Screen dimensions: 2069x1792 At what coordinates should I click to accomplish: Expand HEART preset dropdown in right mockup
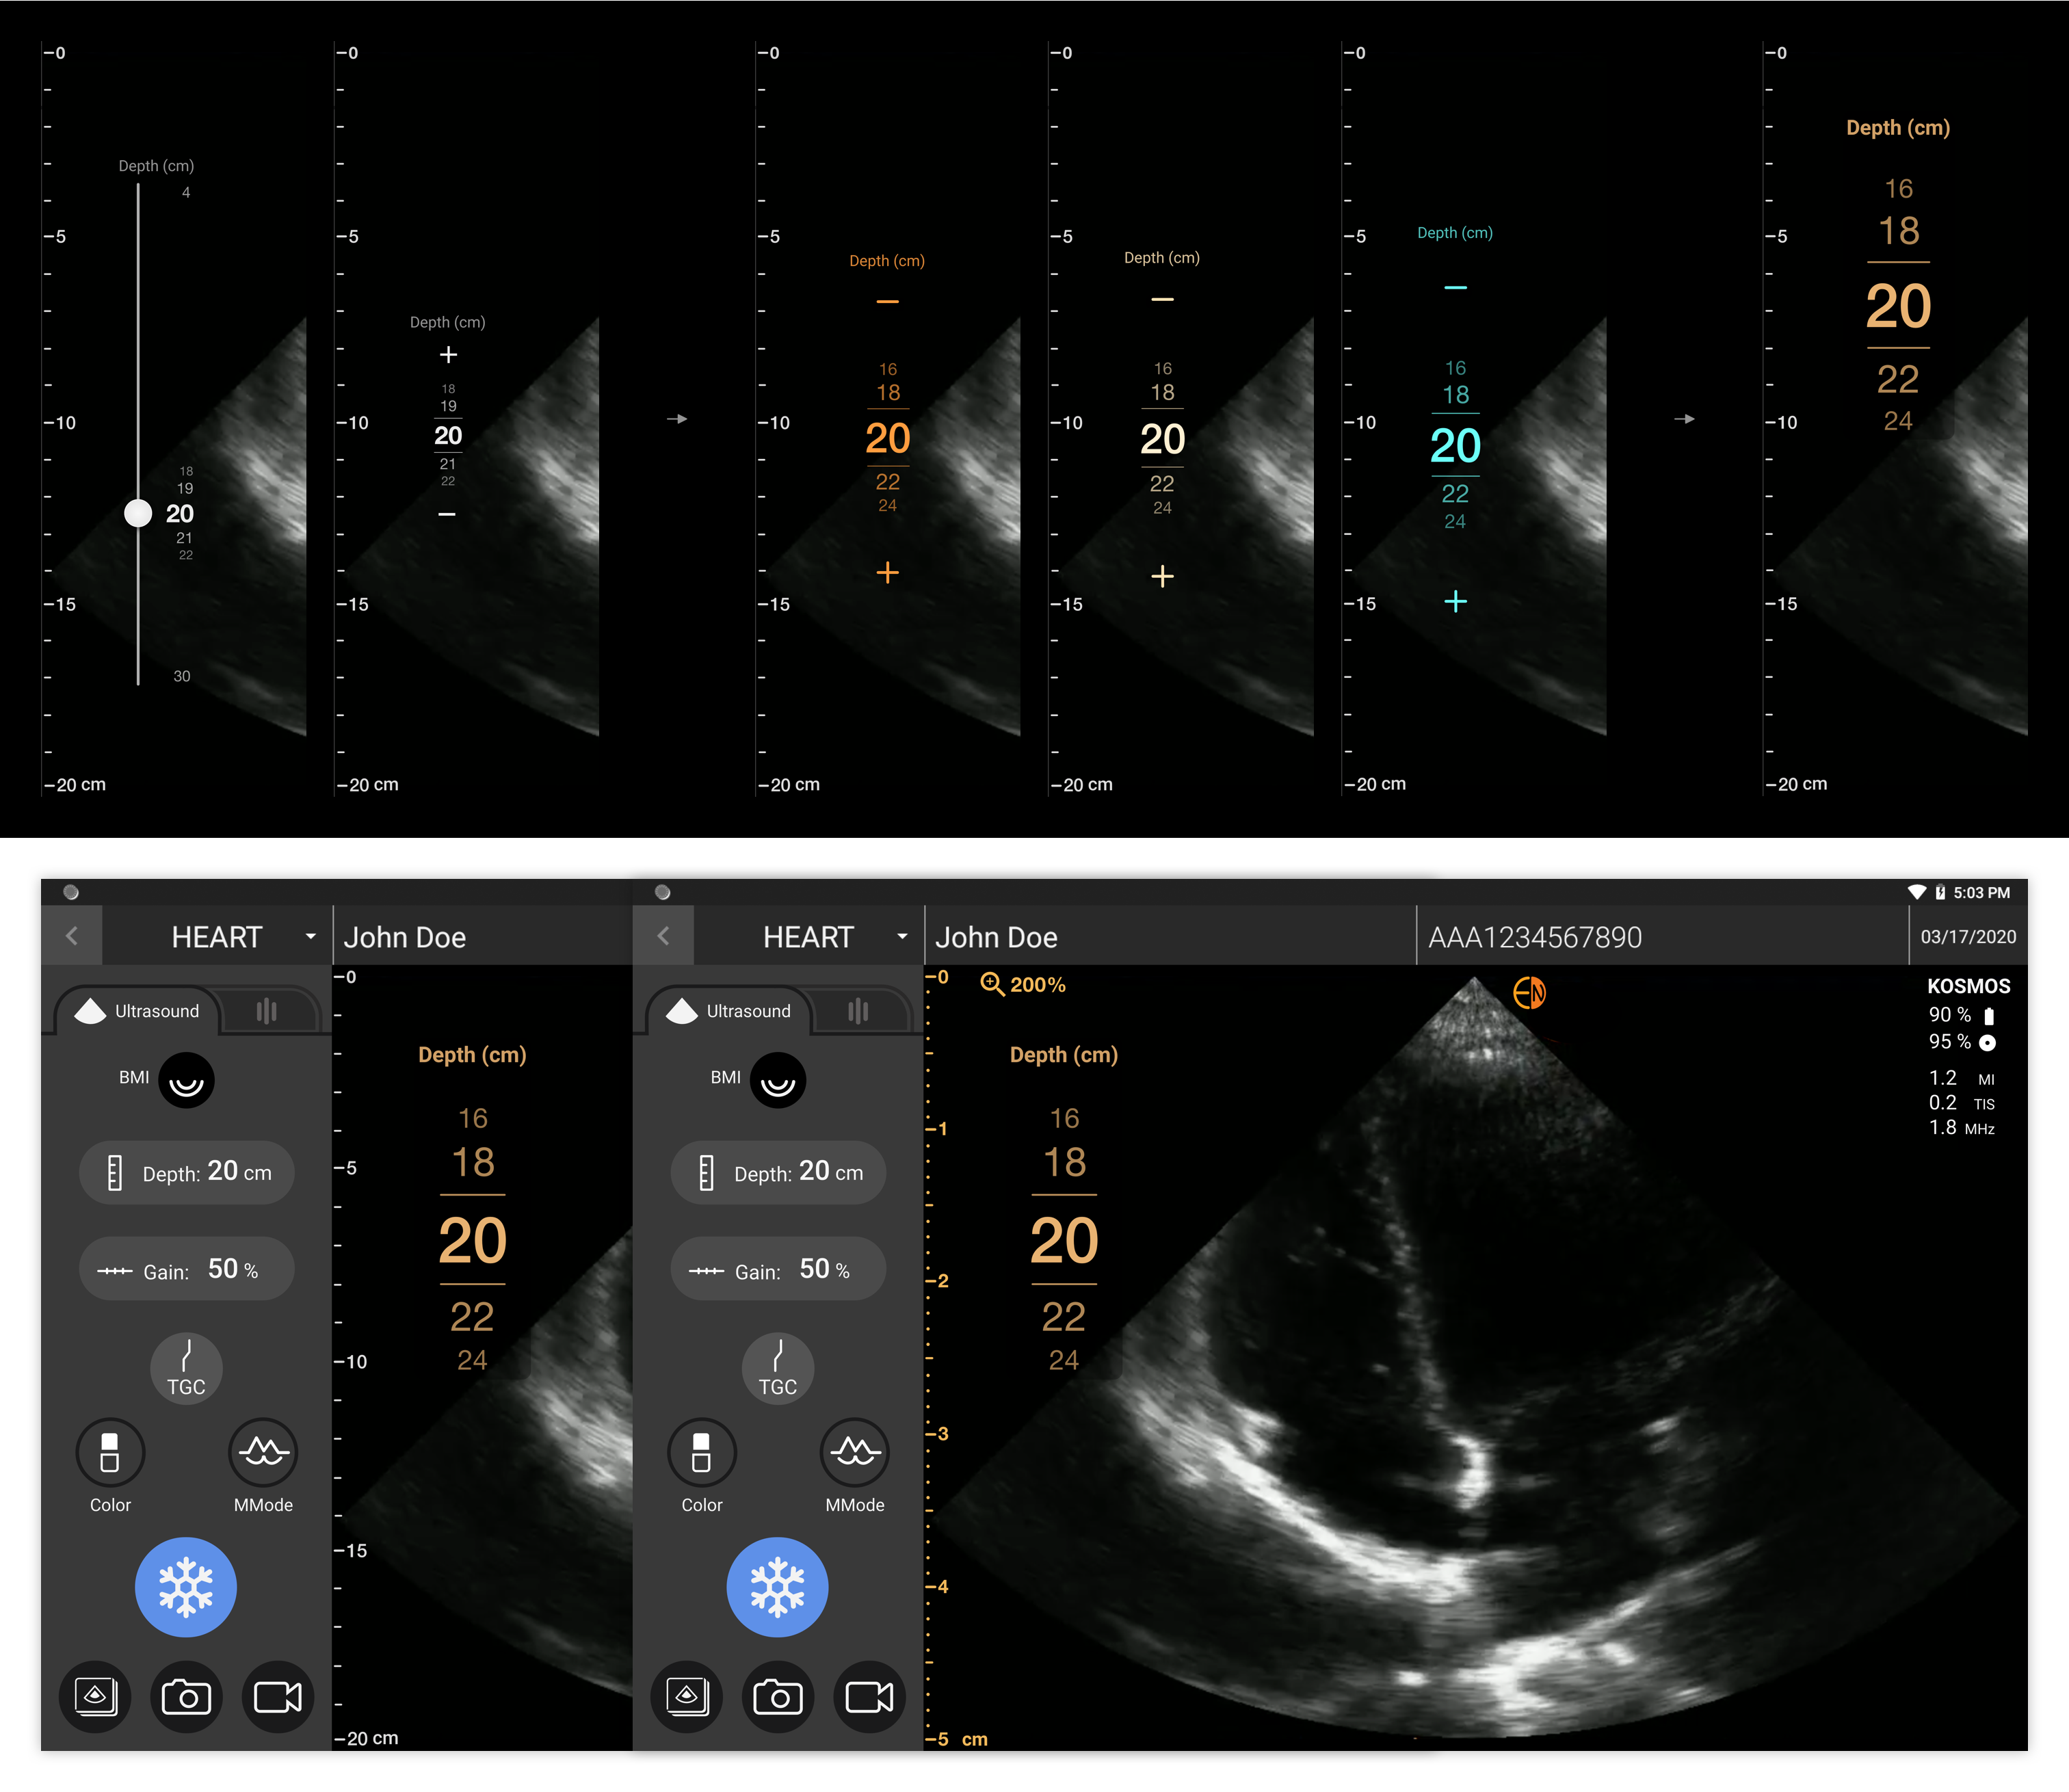pyautogui.click(x=902, y=937)
